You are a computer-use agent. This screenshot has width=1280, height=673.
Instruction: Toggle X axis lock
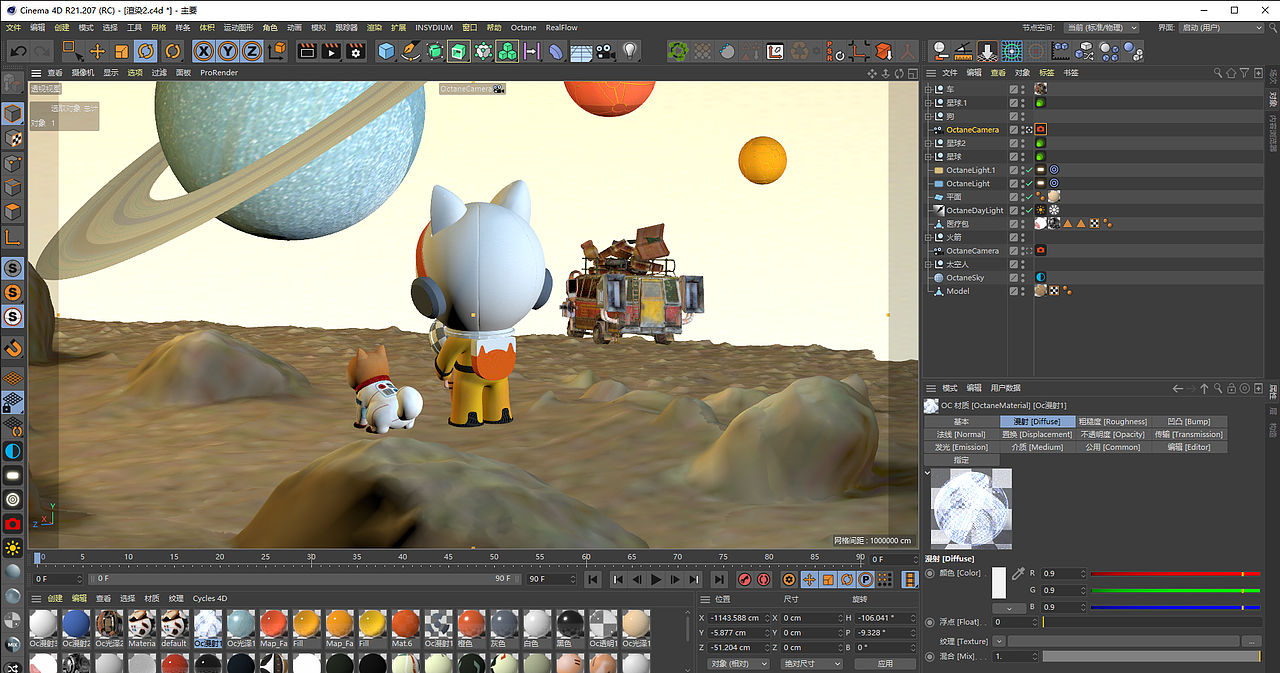[203, 51]
